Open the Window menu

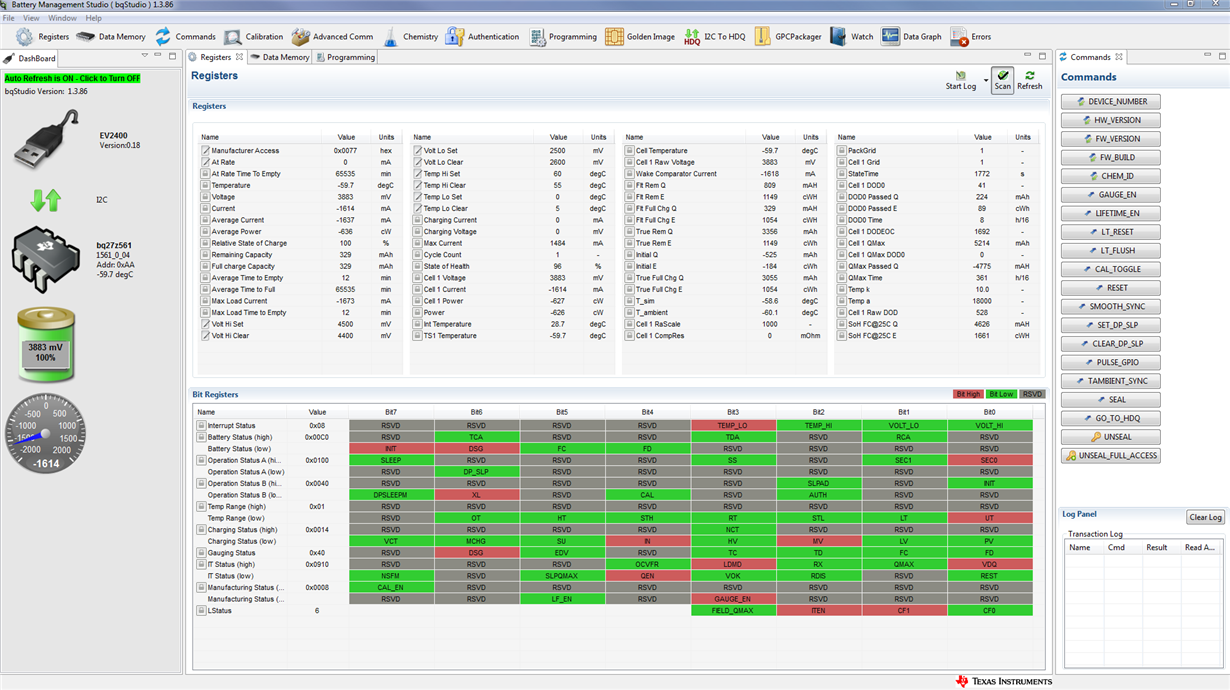tap(62, 18)
